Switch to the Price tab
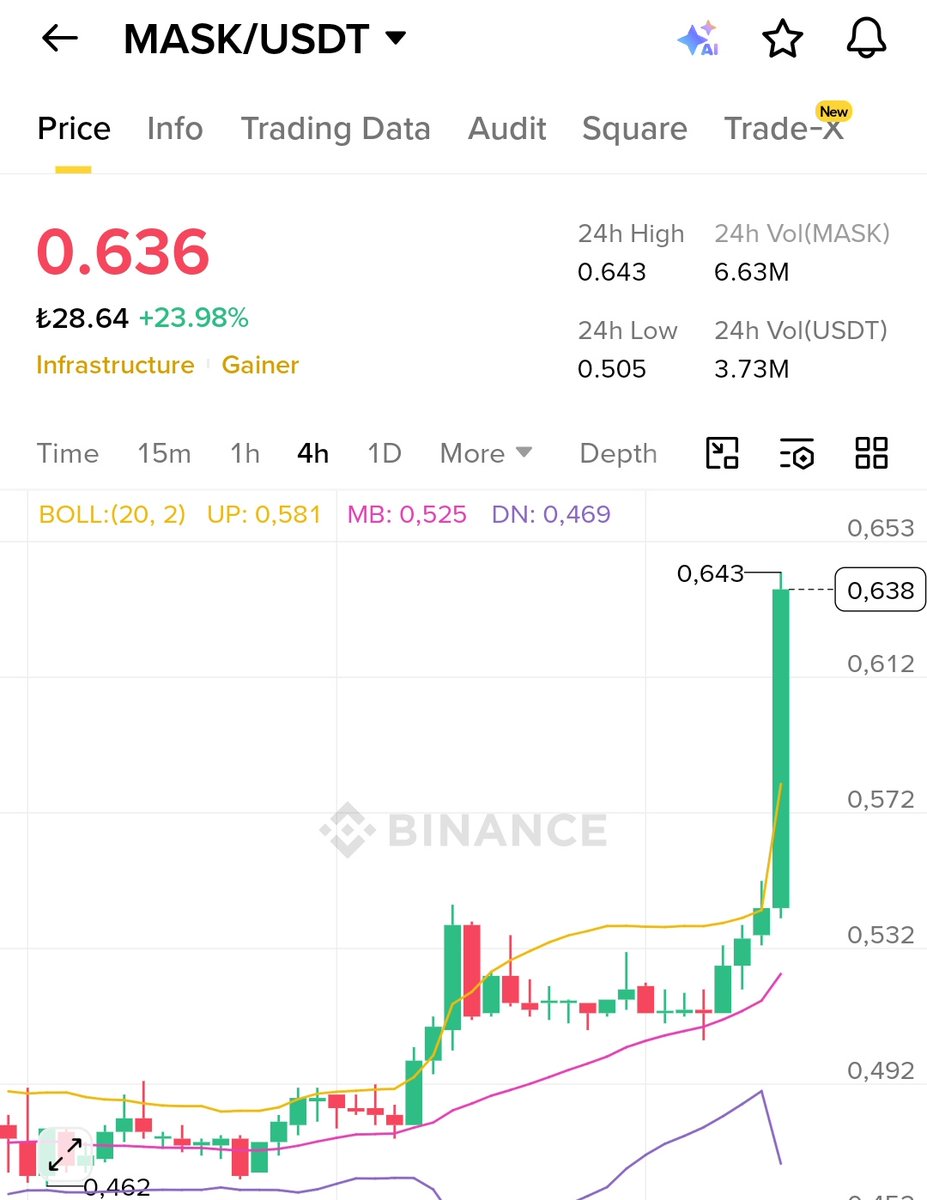 pyautogui.click(x=74, y=129)
